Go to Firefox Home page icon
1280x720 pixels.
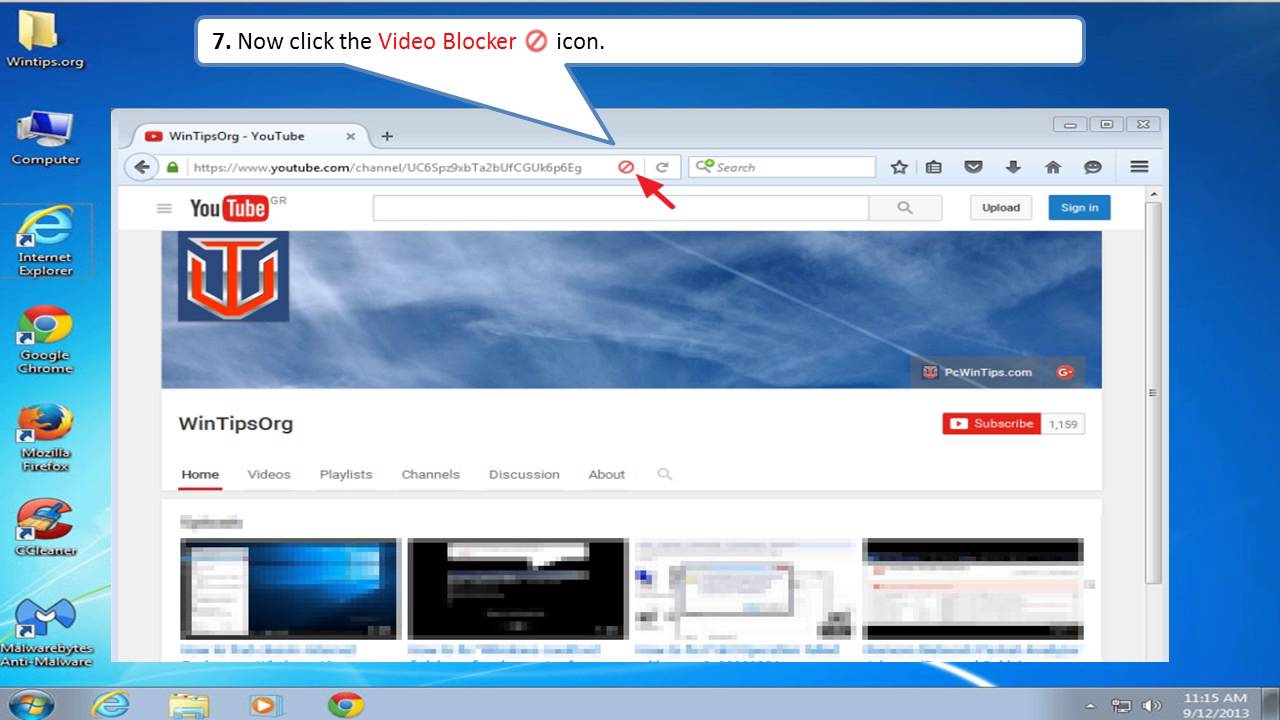(x=1053, y=167)
